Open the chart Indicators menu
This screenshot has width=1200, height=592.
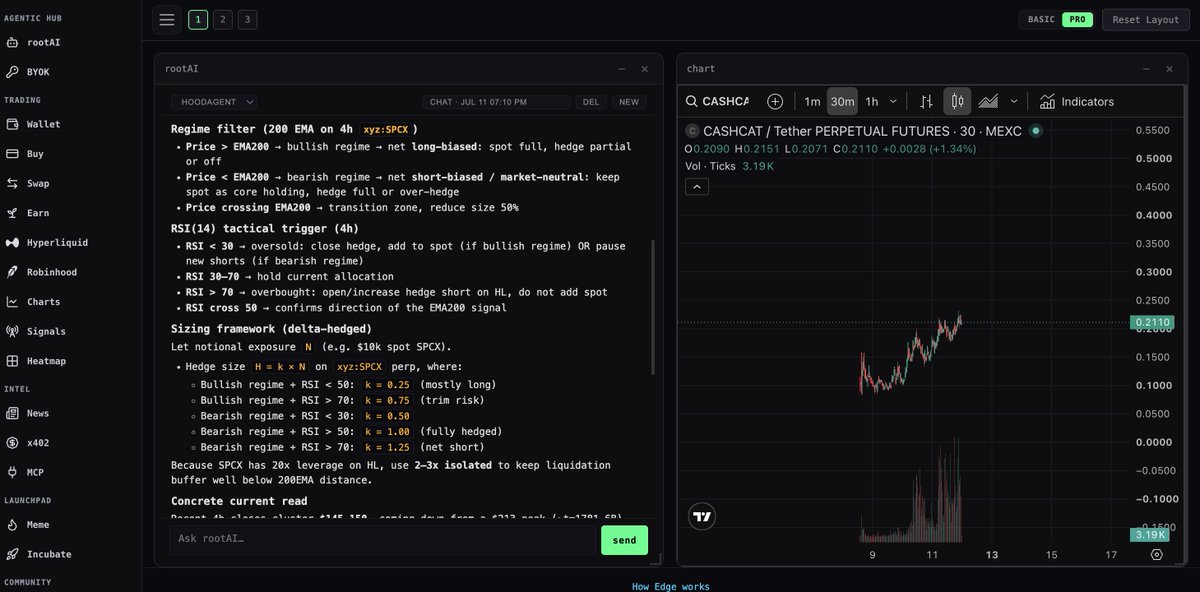(x=1076, y=101)
